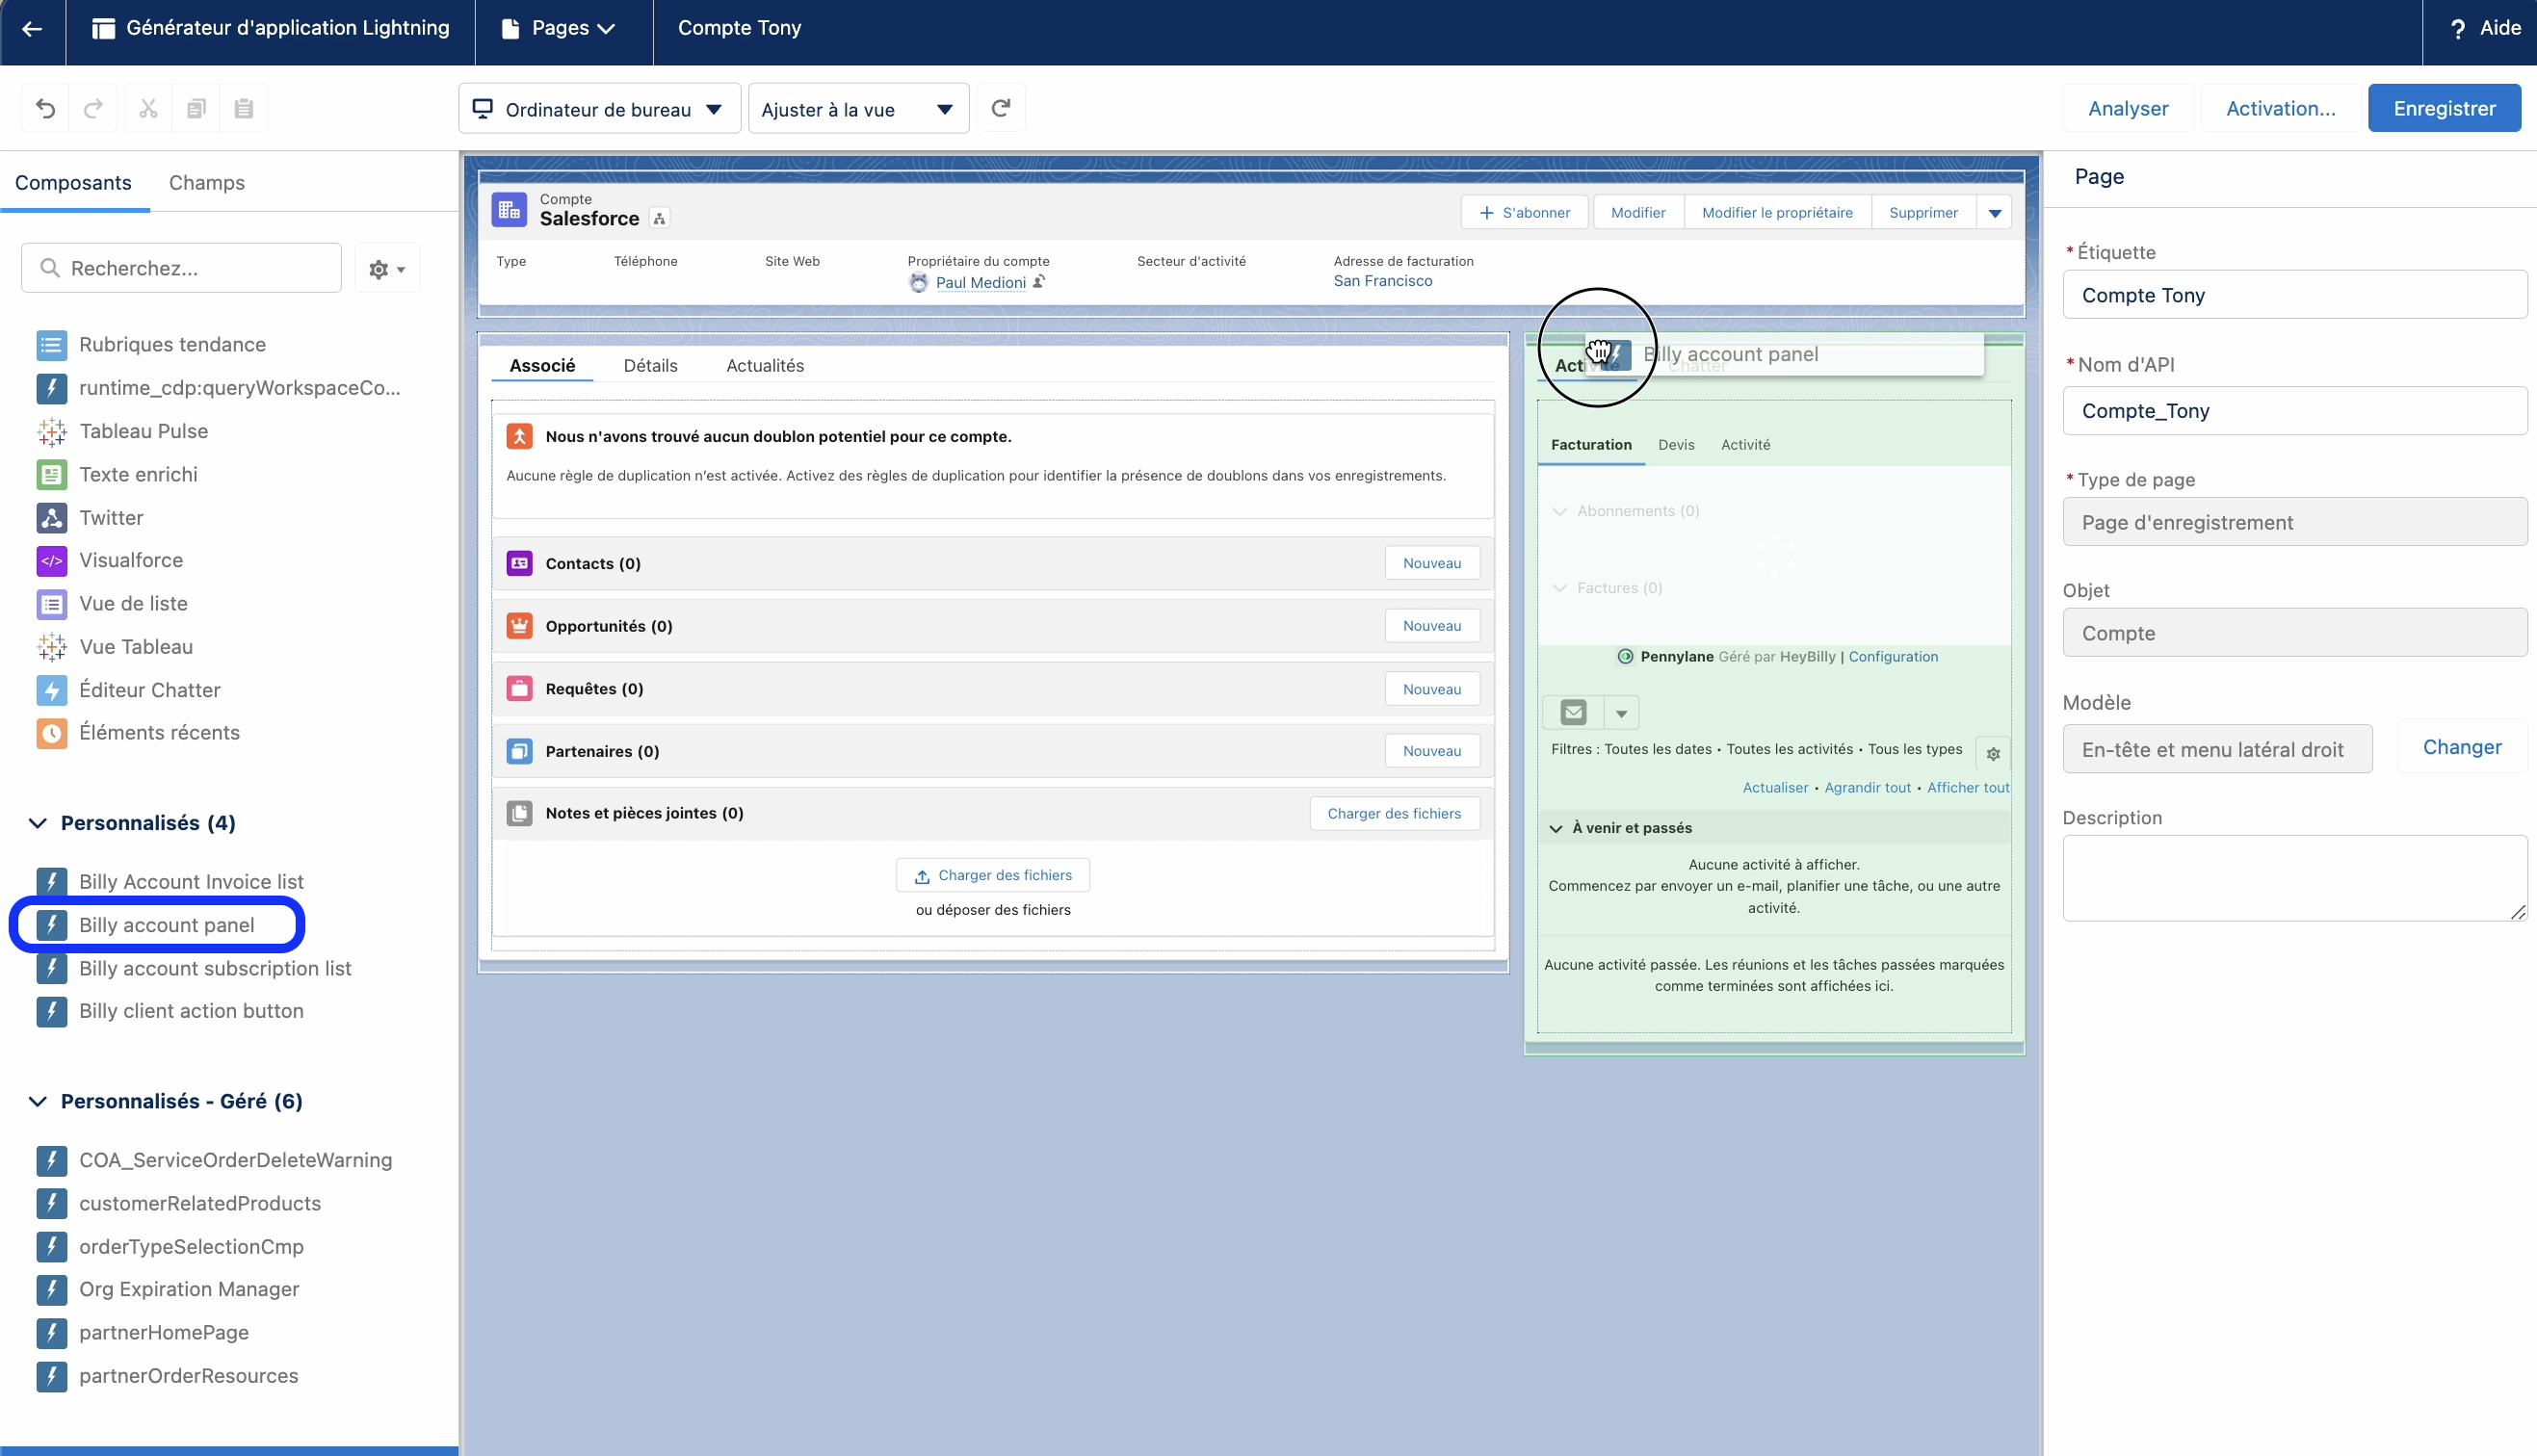Image resolution: width=2537 pixels, height=1456 pixels.
Task: Switch to the Champs tab
Action: tap(207, 183)
